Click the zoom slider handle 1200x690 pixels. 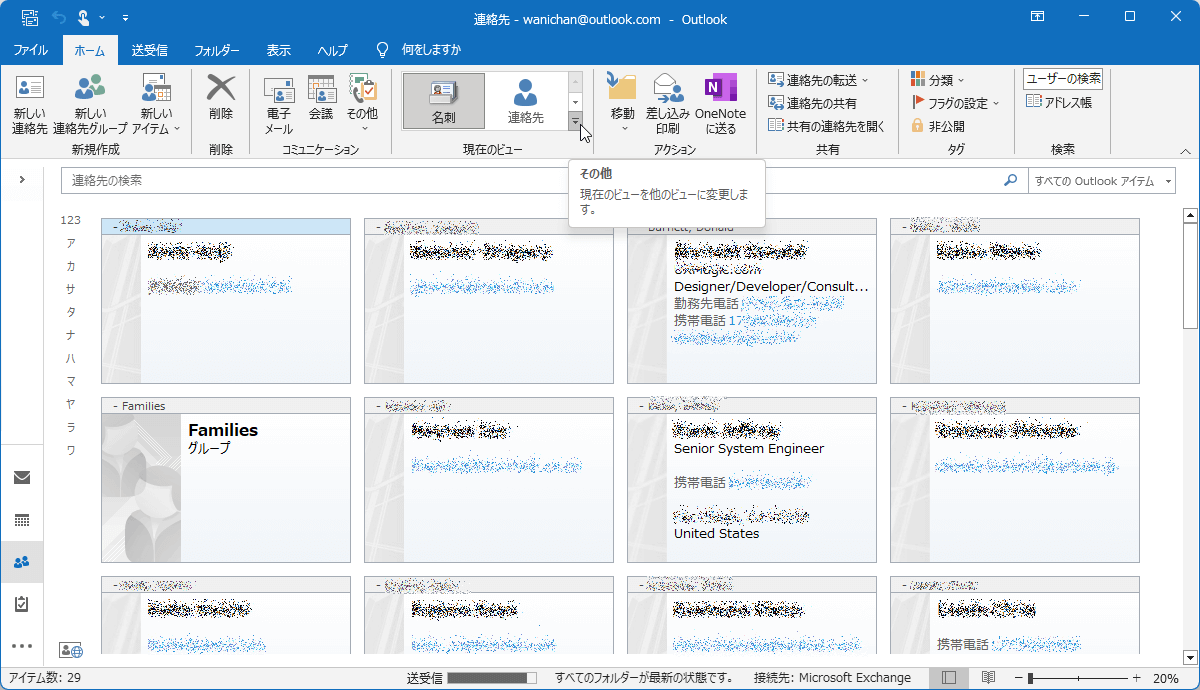(1030, 677)
